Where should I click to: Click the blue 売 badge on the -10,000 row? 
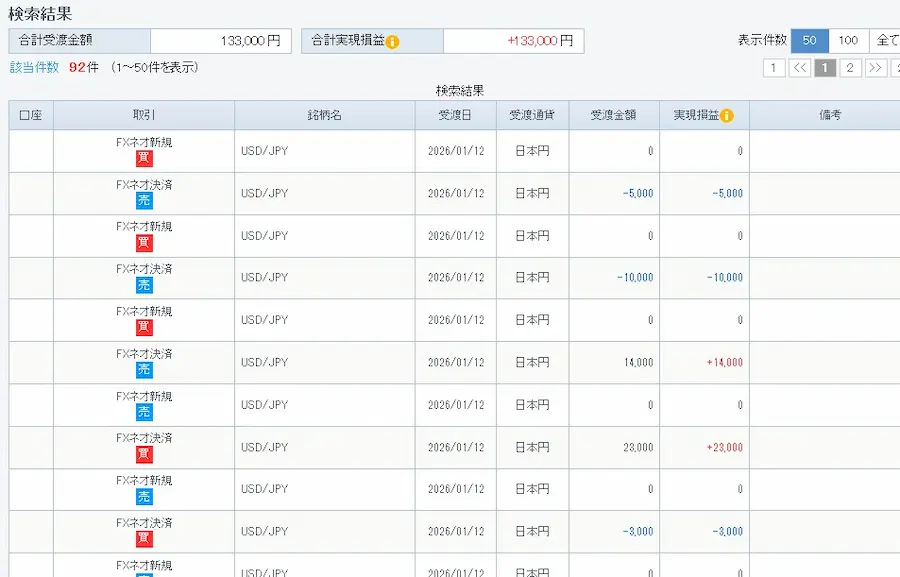[x=147, y=284]
